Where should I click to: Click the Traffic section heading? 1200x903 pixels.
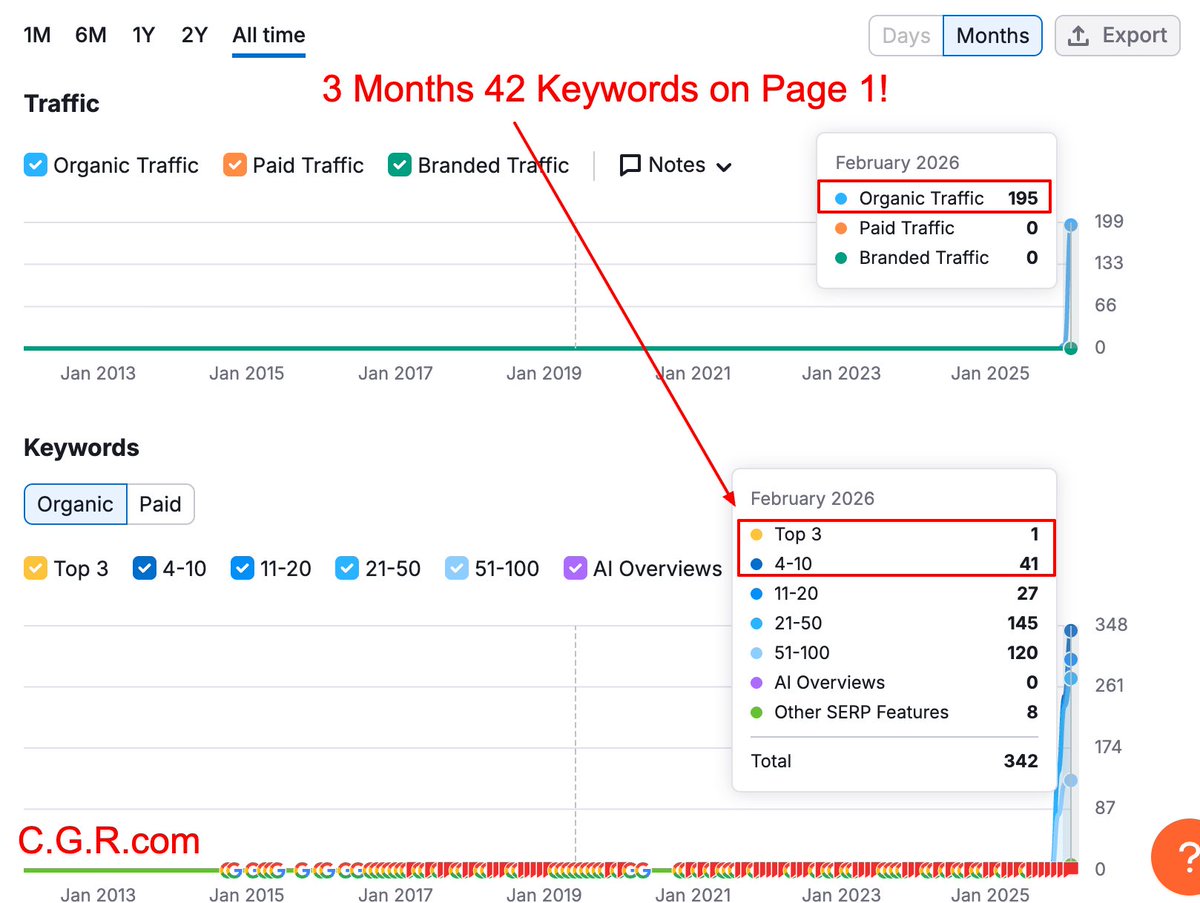[62, 104]
